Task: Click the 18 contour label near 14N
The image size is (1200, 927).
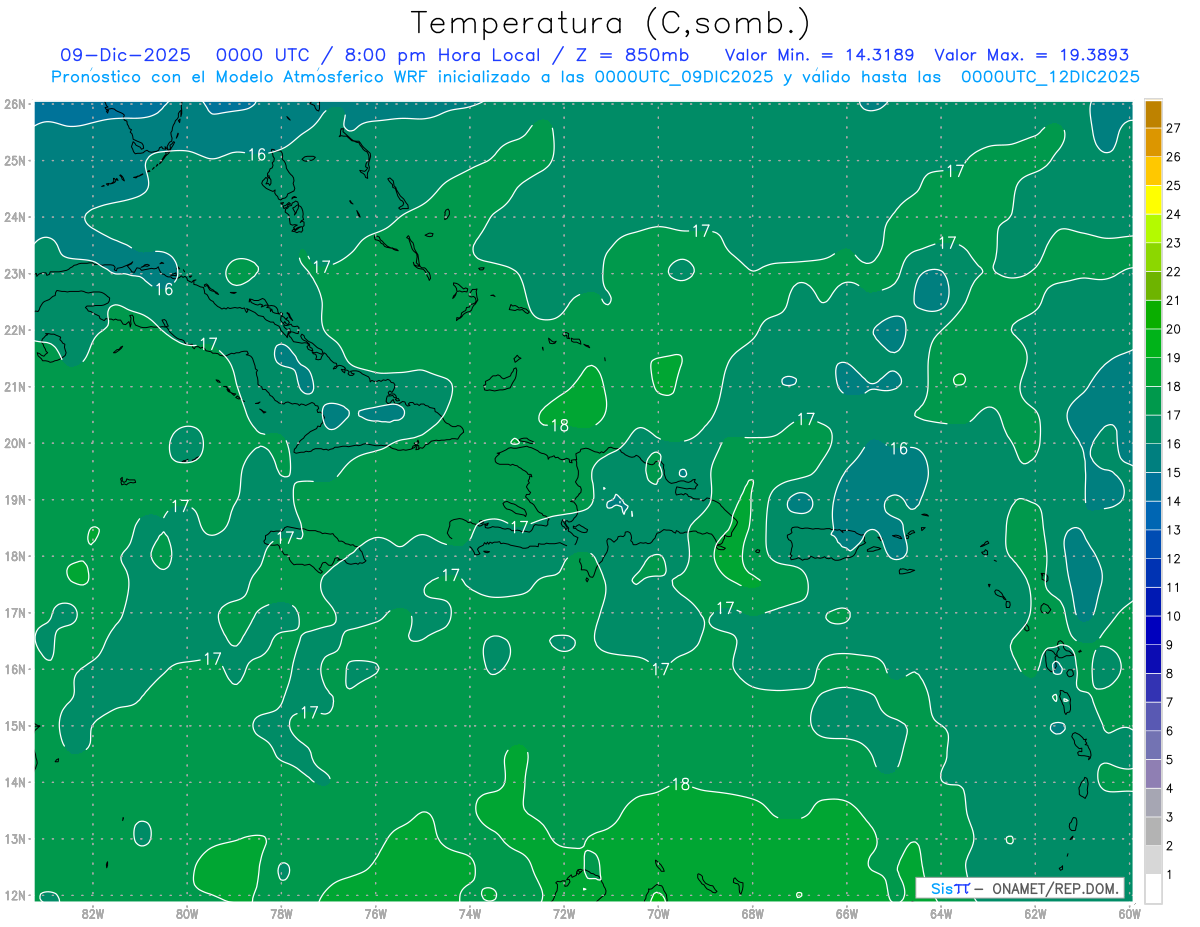Action: coord(680,784)
